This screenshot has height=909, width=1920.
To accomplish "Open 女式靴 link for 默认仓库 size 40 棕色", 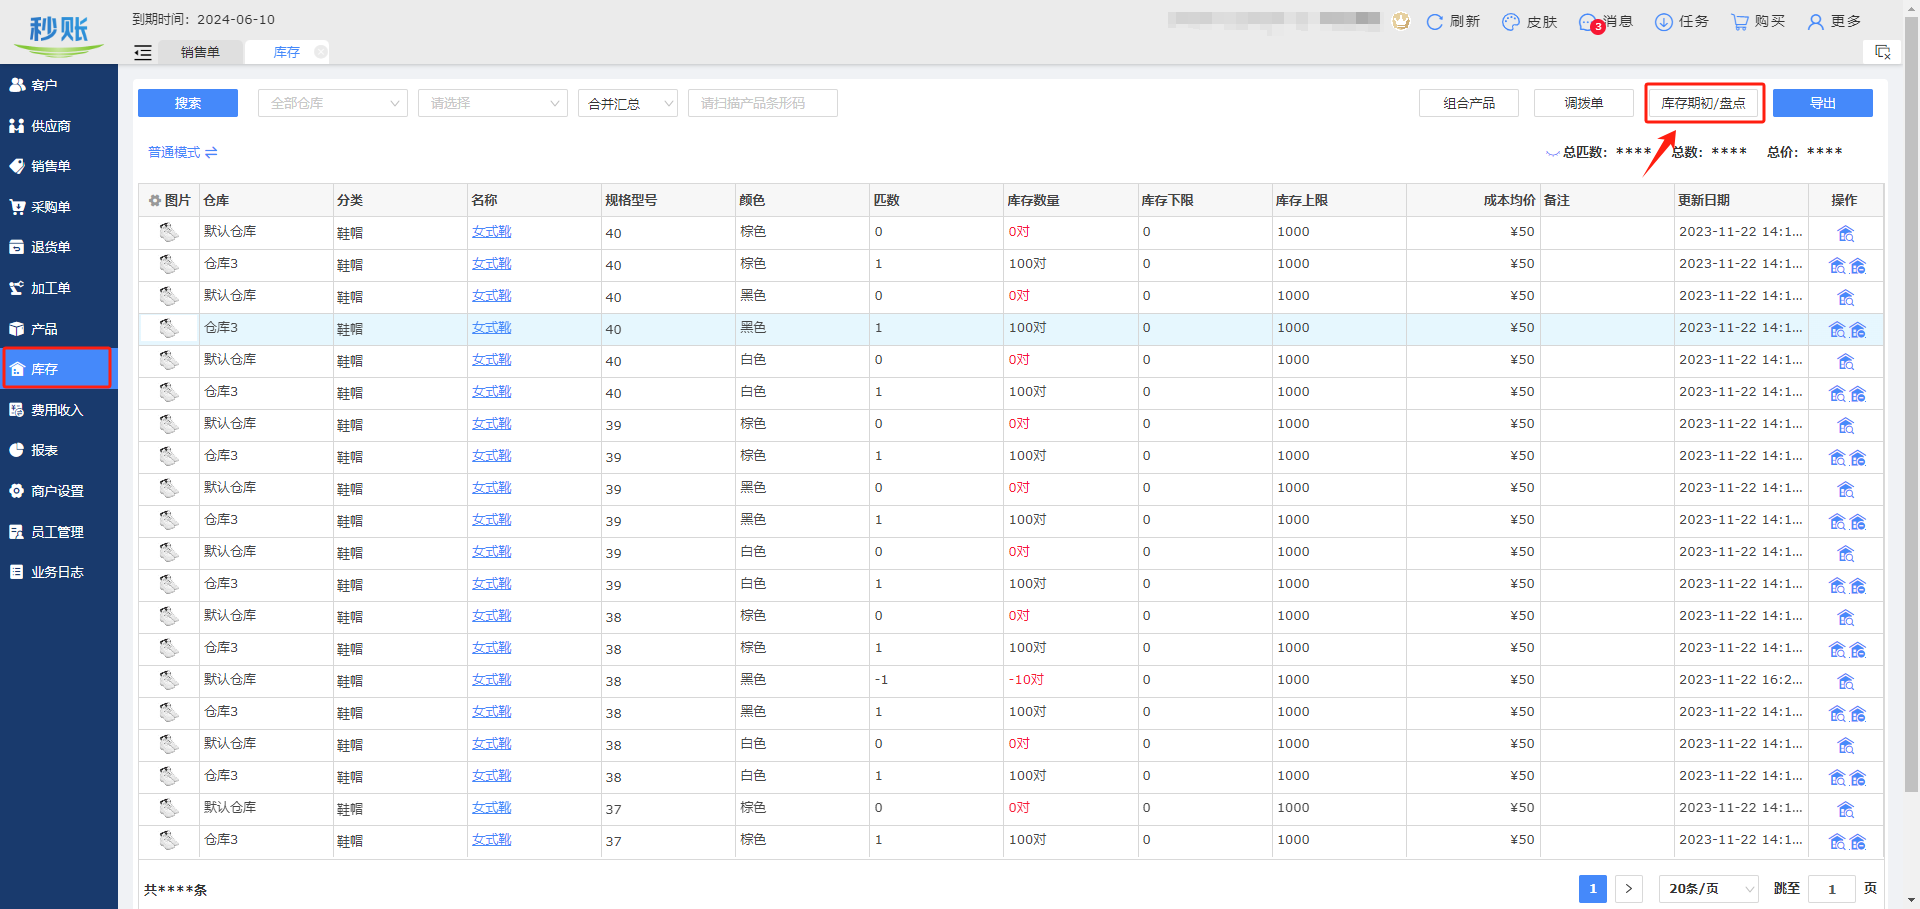I will 492,232.
